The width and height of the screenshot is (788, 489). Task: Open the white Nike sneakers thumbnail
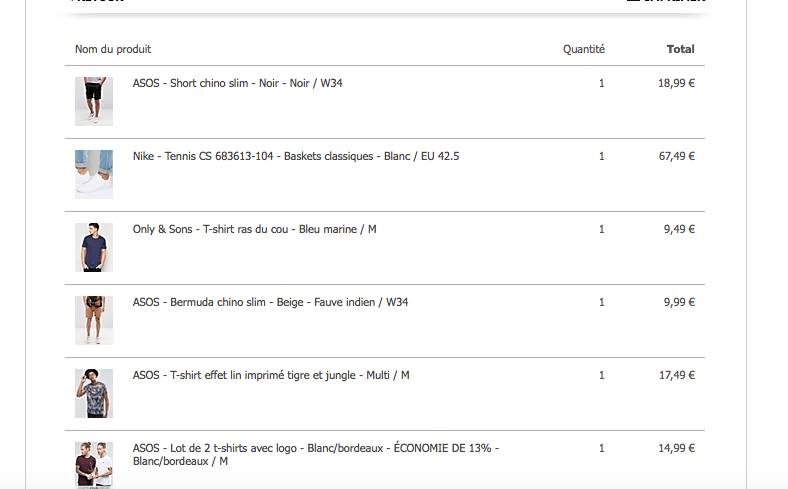pyautogui.click(x=94, y=174)
